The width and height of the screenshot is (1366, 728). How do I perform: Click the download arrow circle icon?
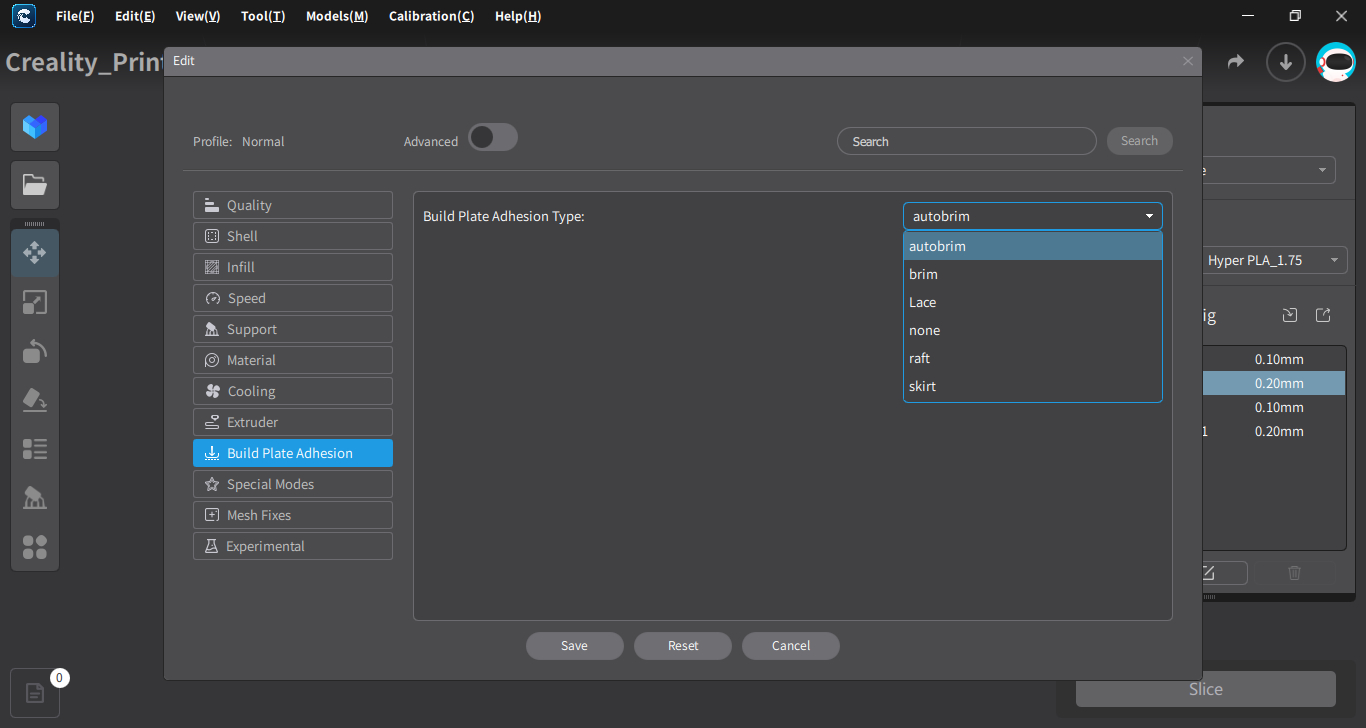tap(1286, 62)
